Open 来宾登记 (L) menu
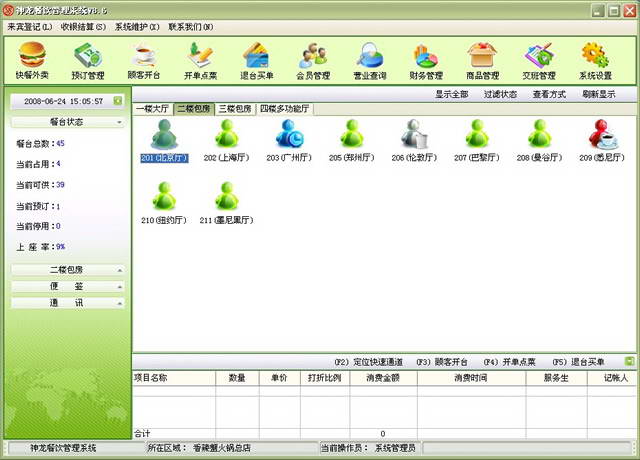This screenshot has width=640, height=460. coord(29,27)
